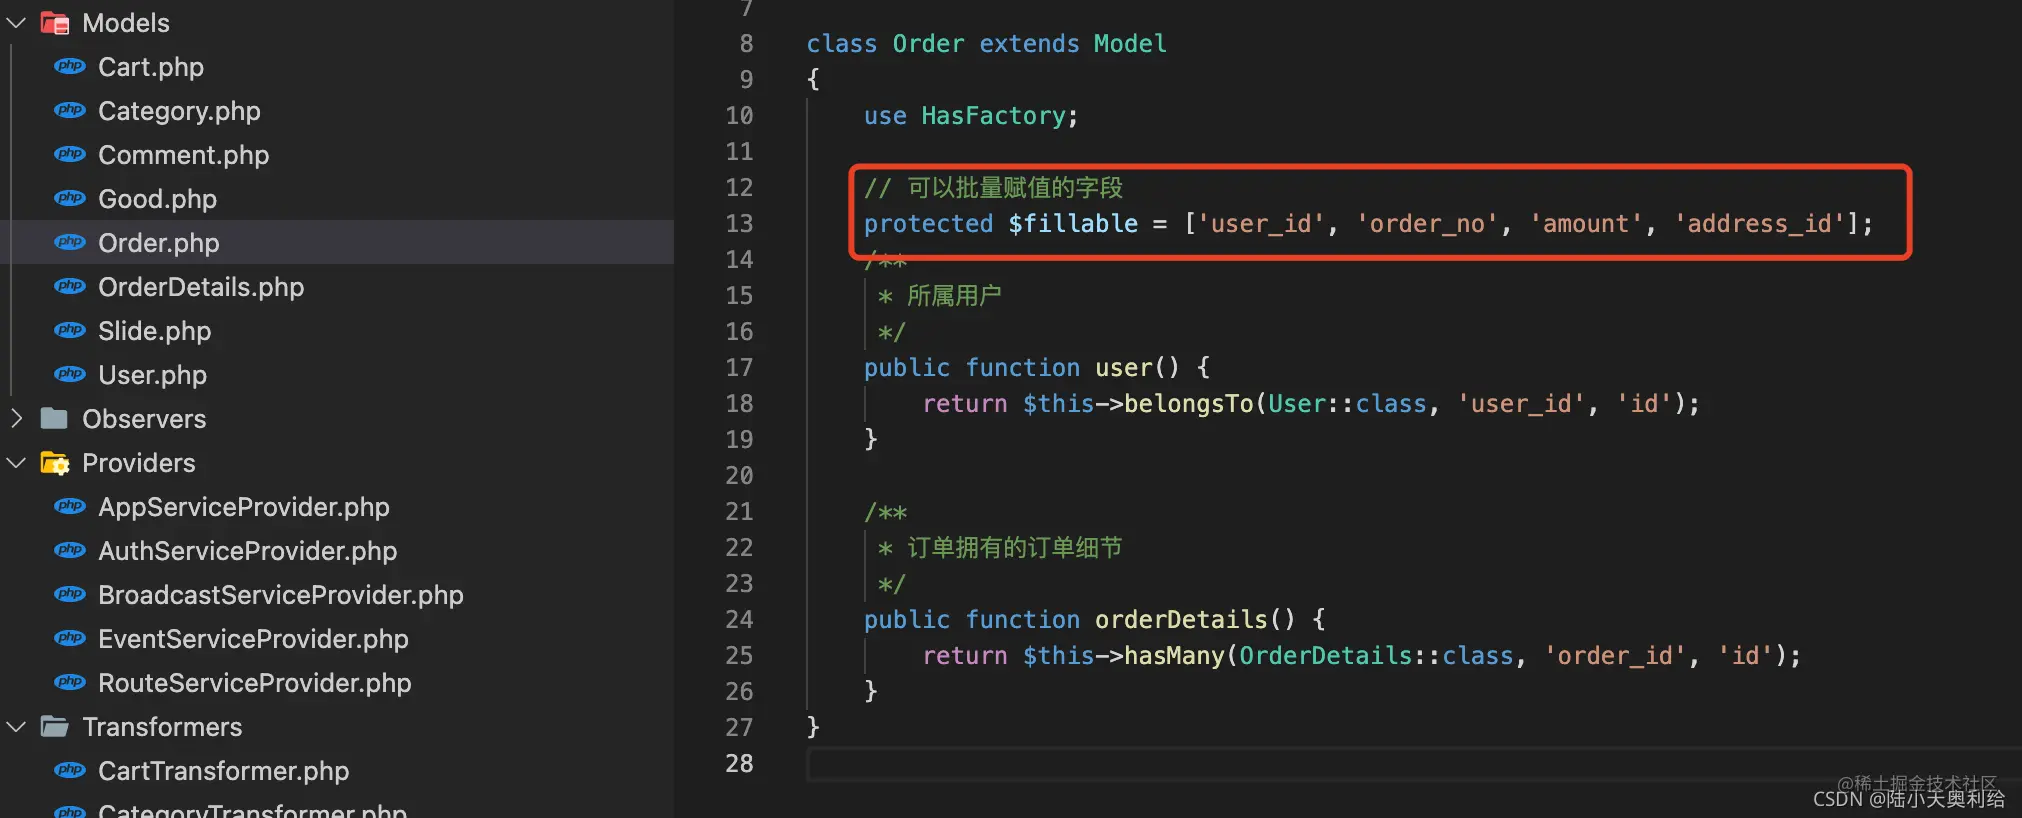Open BroadcastServiceProvider.php file

point(281,595)
